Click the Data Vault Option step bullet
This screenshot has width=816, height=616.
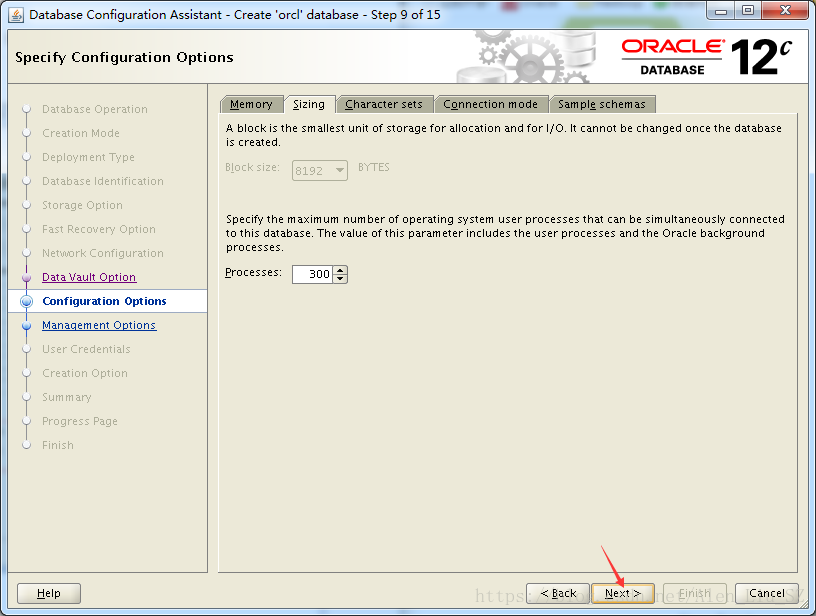(x=27, y=277)
